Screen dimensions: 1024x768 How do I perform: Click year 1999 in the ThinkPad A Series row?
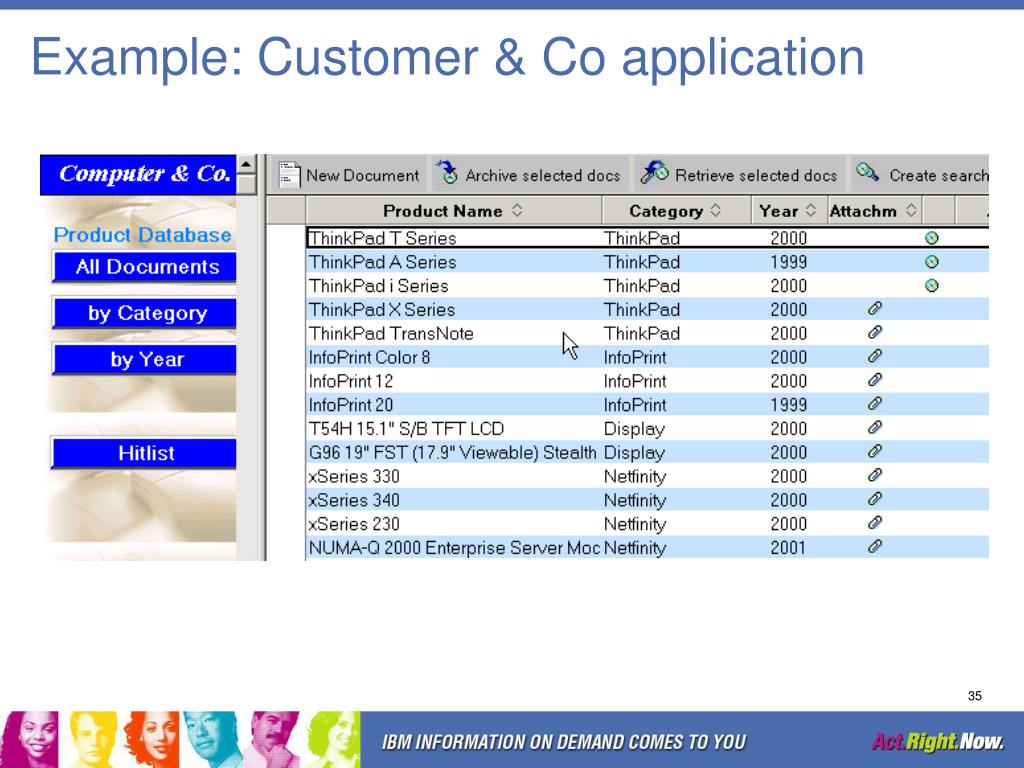click(x=788, y=262)
